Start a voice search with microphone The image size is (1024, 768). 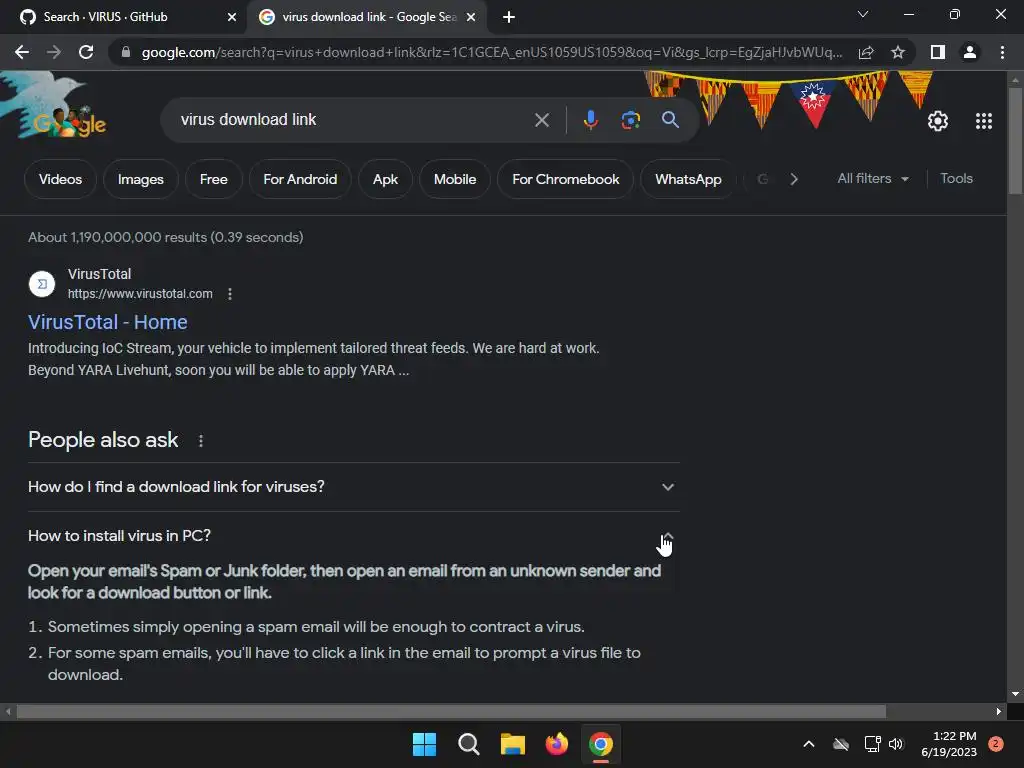click(590, 120)
